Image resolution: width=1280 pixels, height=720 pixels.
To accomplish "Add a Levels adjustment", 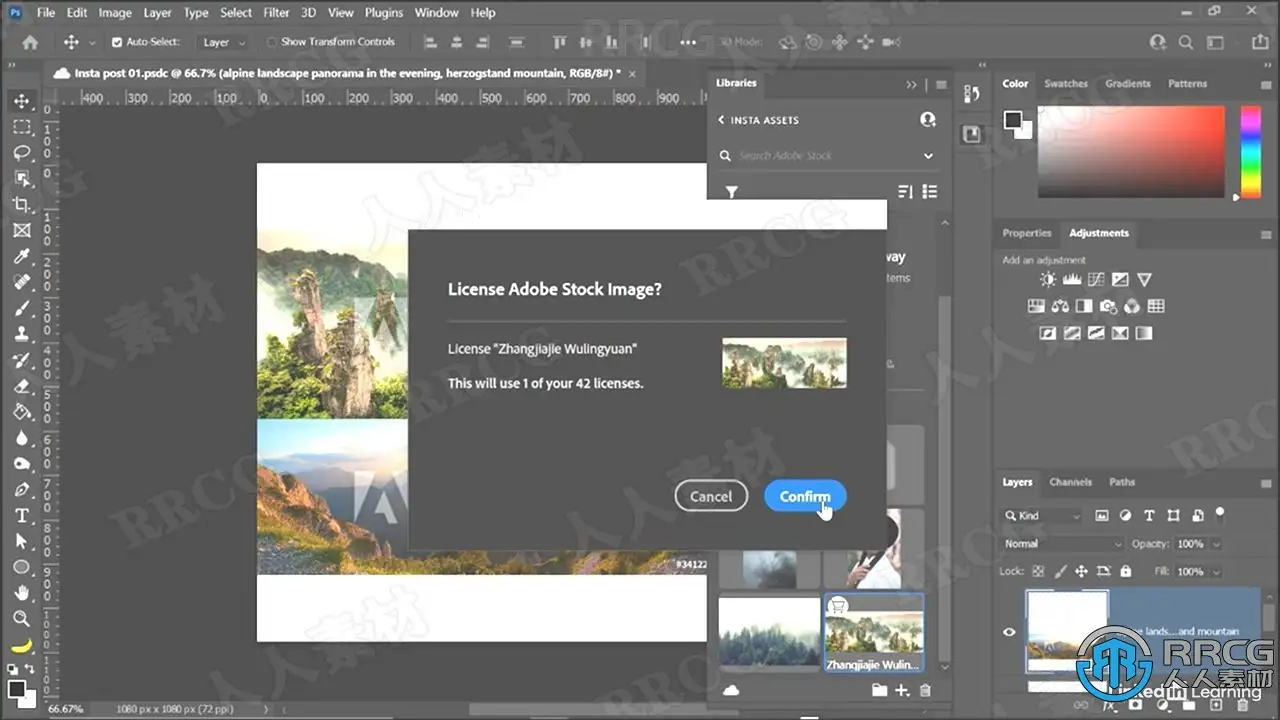I will coord(1072,280).
